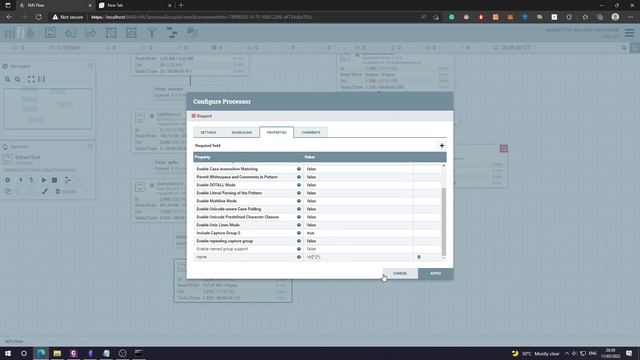
Task: Open File Explorer from the taskbar
Action: pyautogui.click(x=57, y=353)
